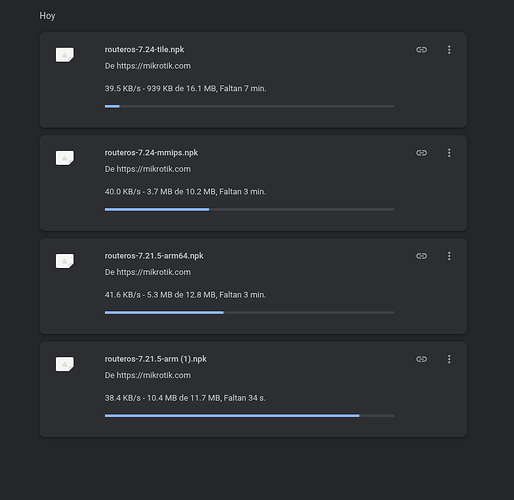Open more actions menu for routeros-7.21.5-arm64.npk

pyautogui.click(x=449, y=256)
